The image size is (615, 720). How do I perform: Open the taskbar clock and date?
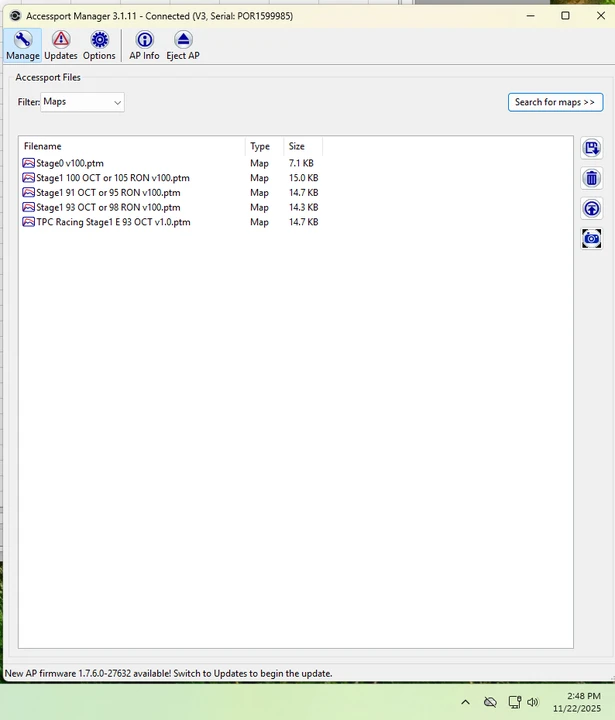(x=577, y=702)
